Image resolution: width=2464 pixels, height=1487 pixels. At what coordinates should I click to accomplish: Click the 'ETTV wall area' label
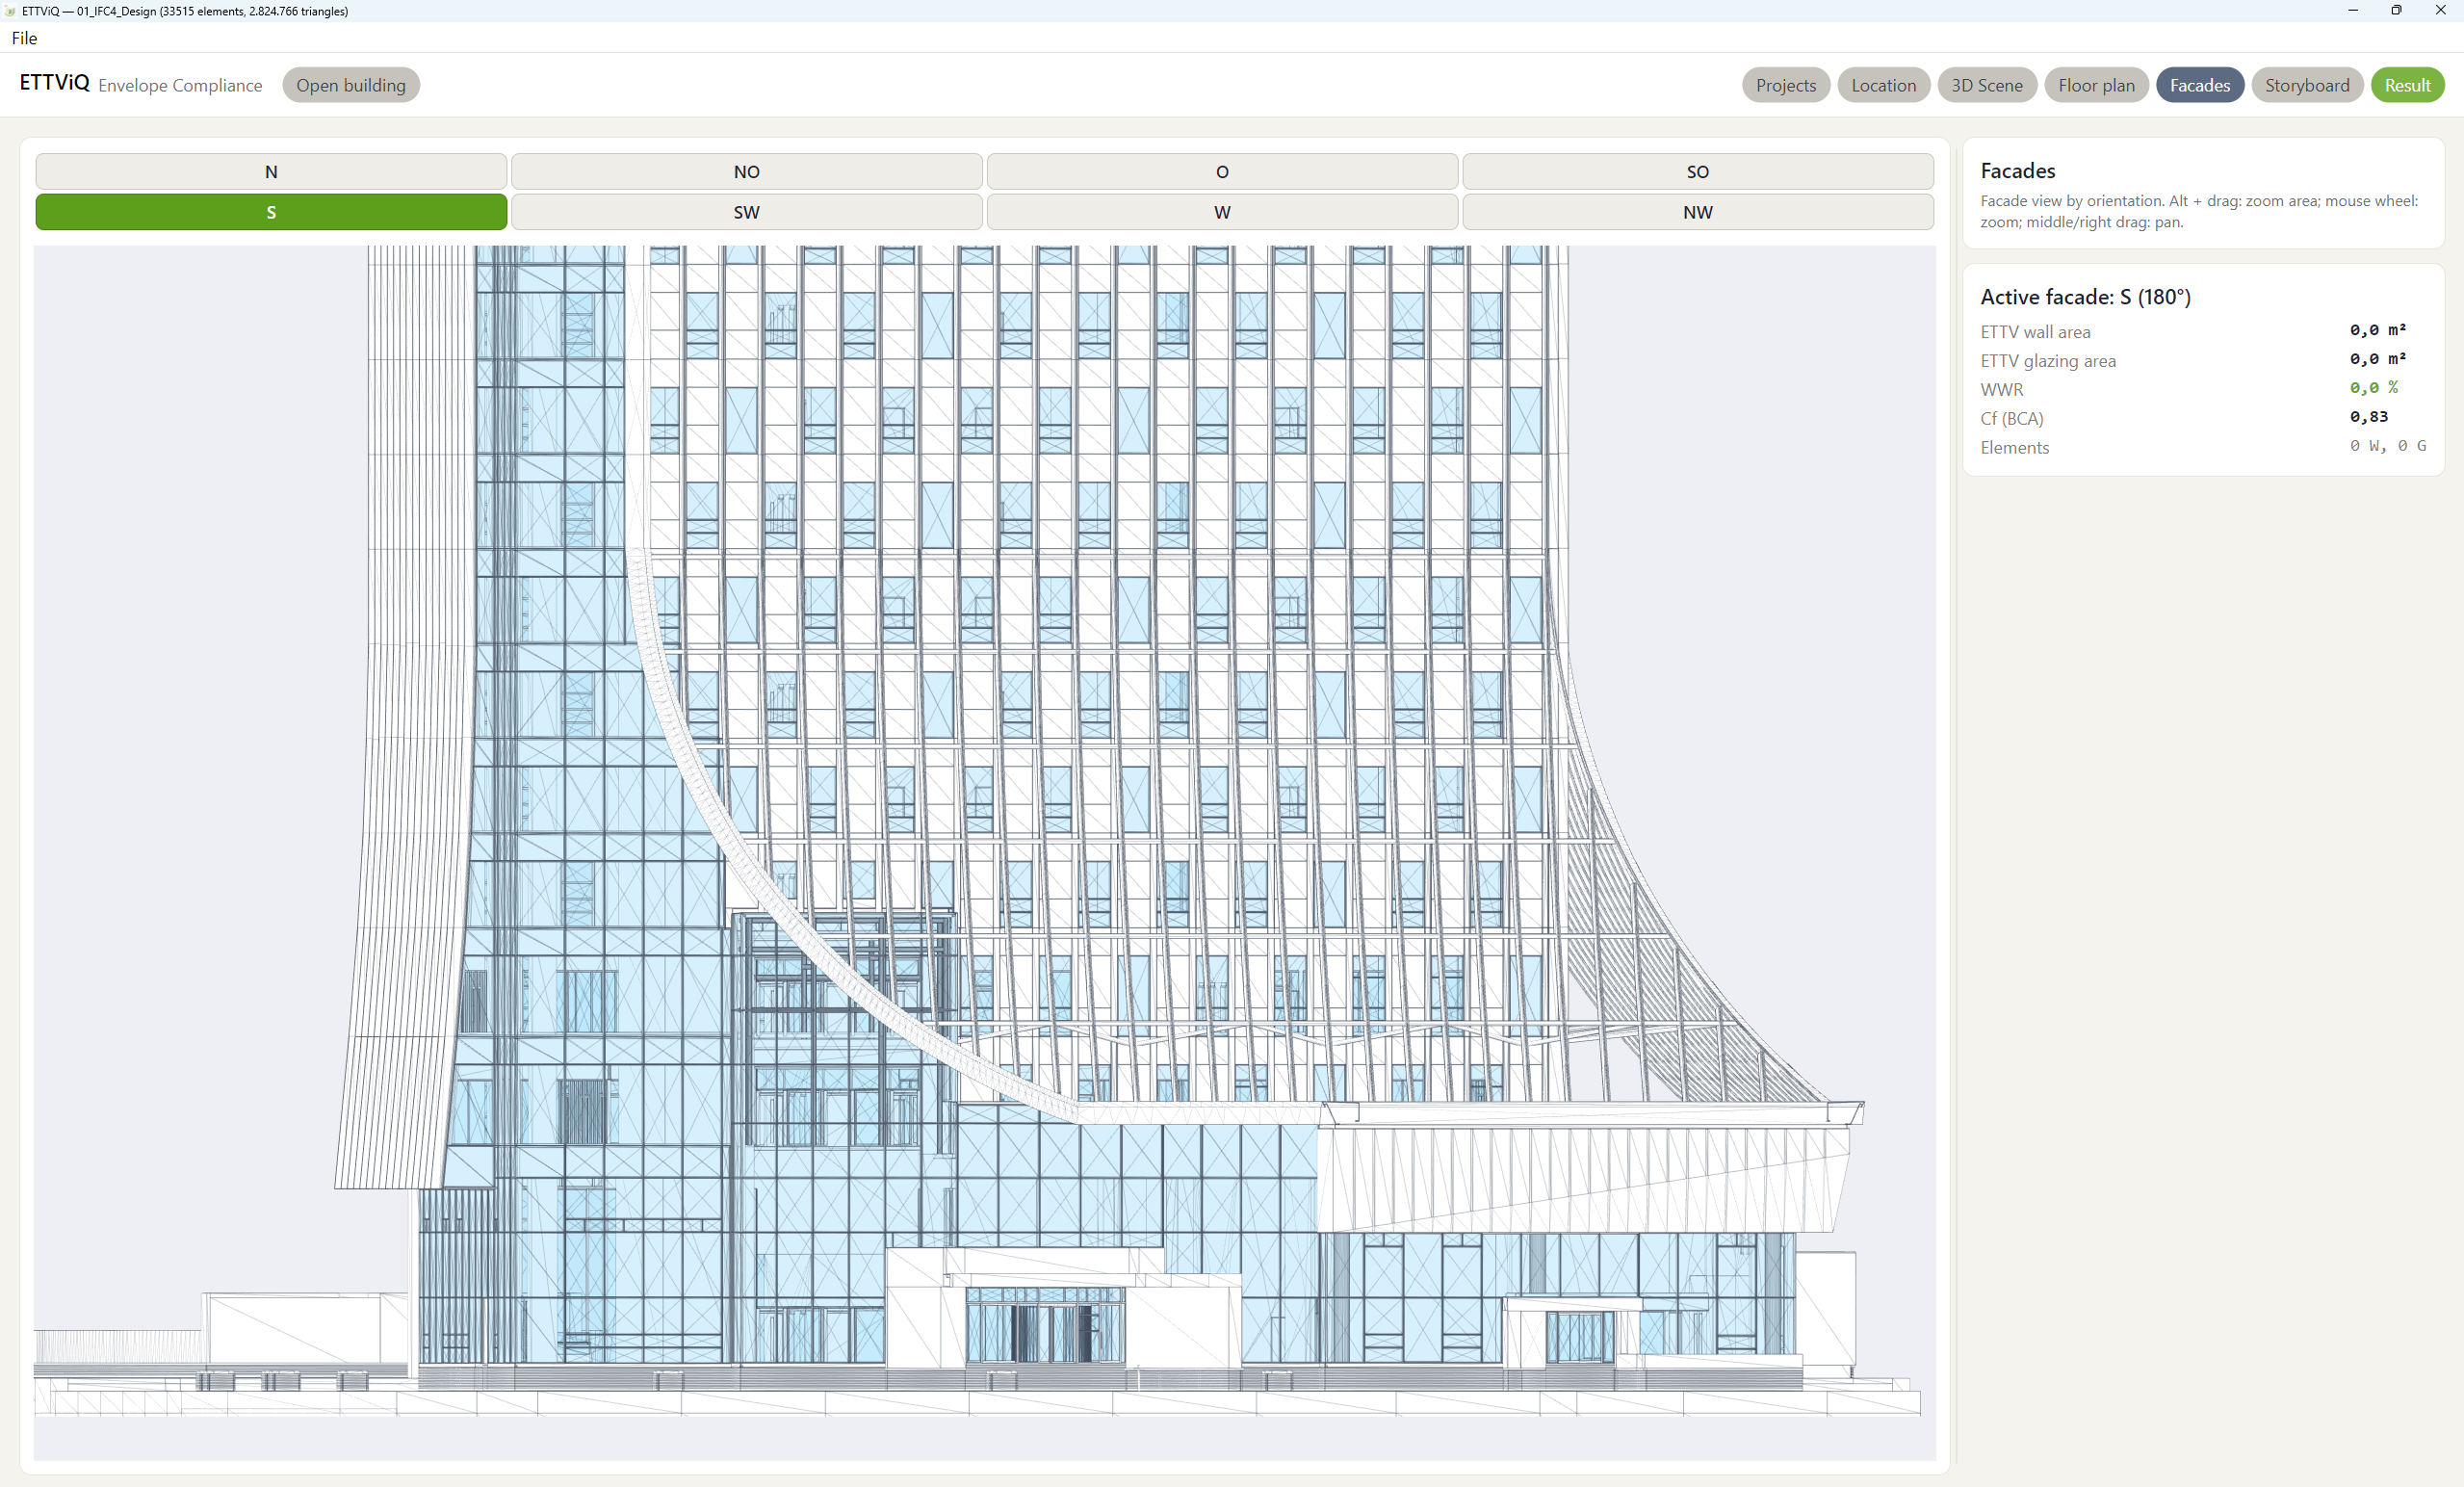pos(2035,332)
